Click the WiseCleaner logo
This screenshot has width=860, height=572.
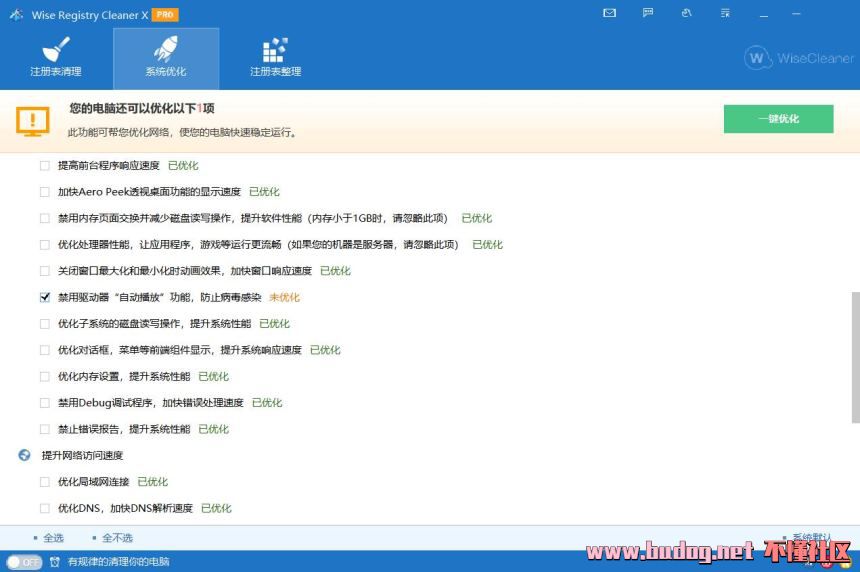[799, 58]
